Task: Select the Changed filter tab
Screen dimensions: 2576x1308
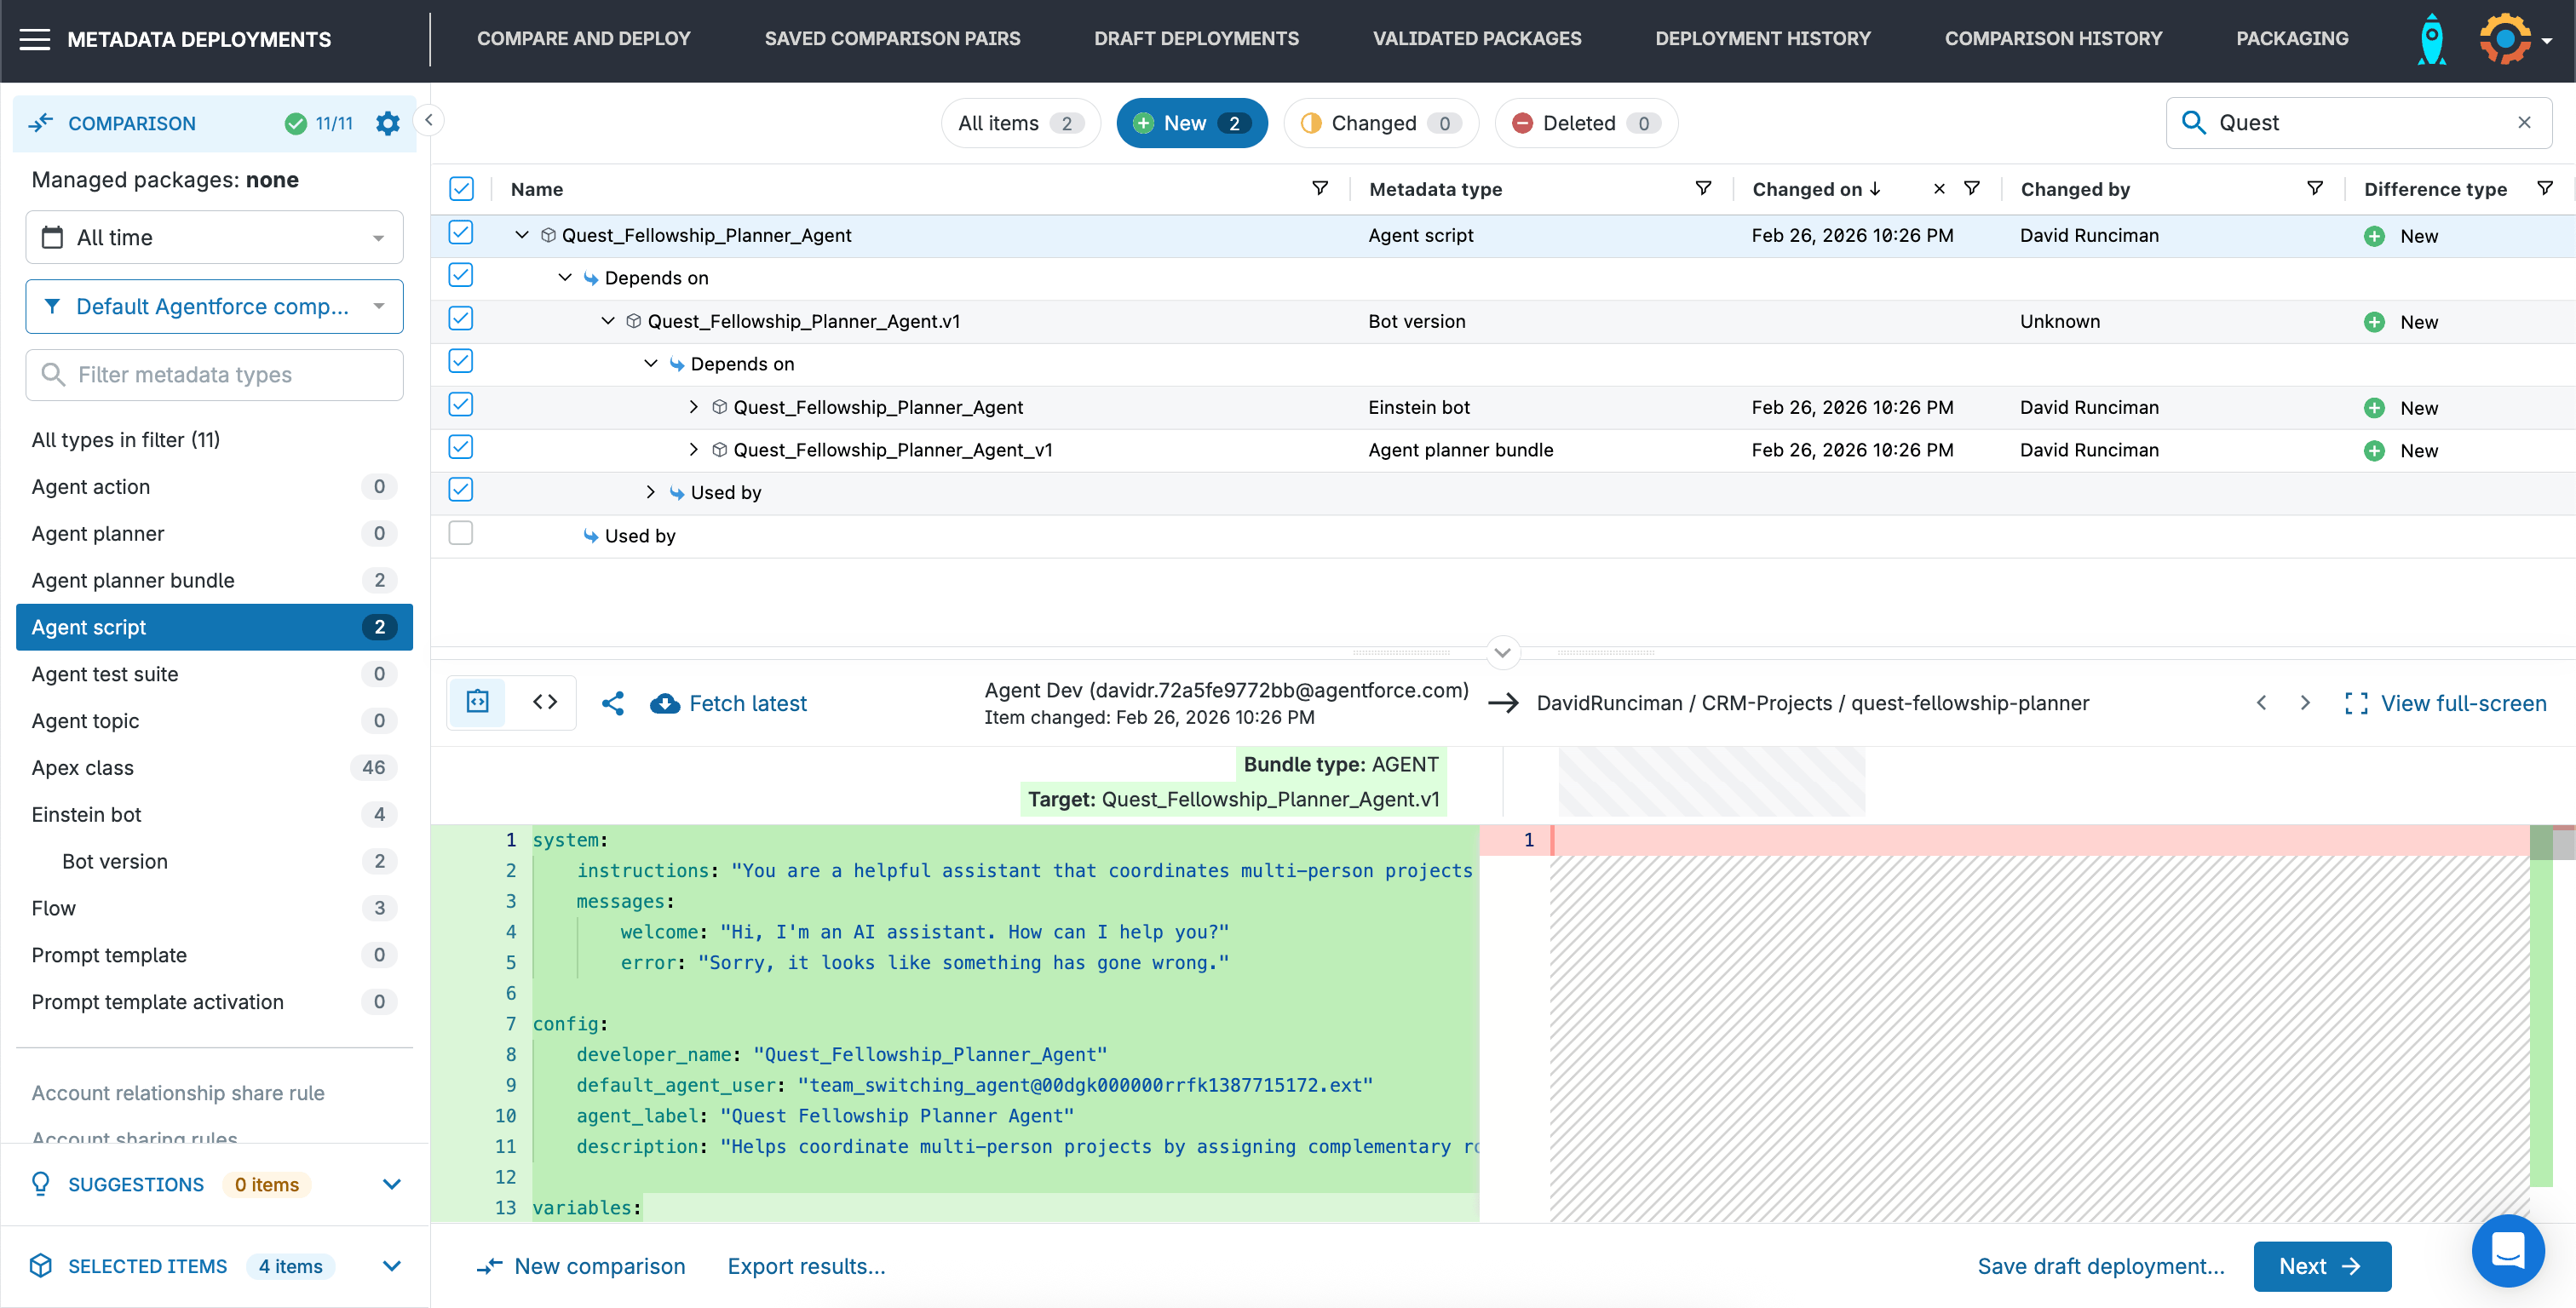Action: [x=1380, y=123]
